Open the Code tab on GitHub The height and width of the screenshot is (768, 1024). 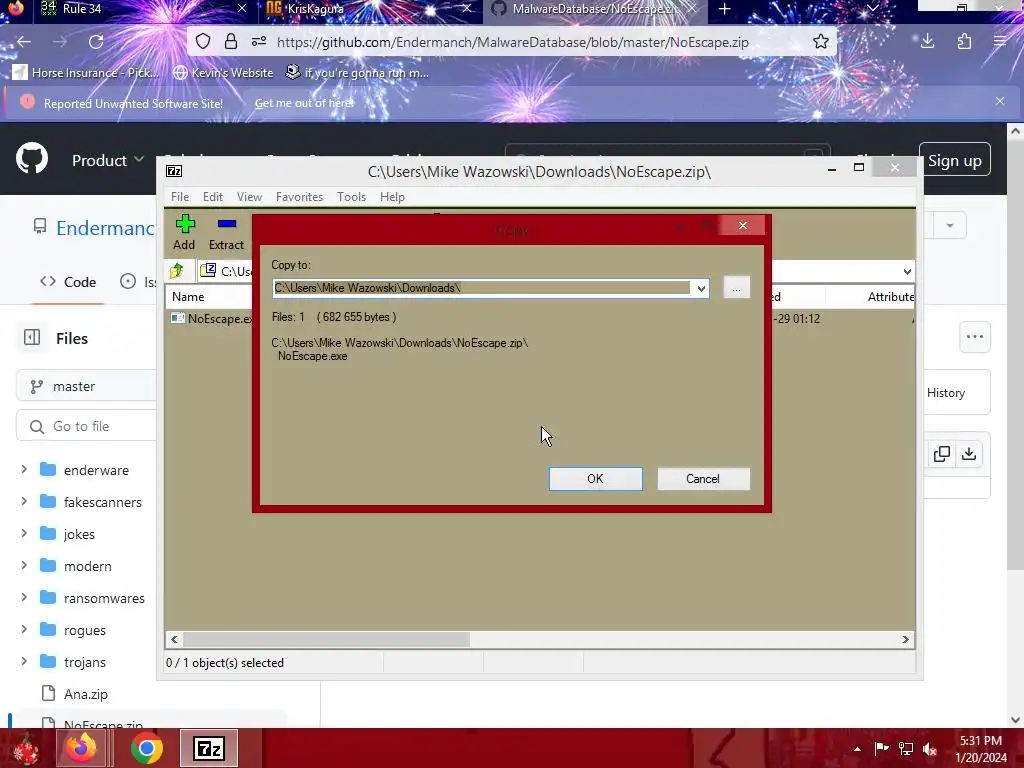[x=68, y=282]
